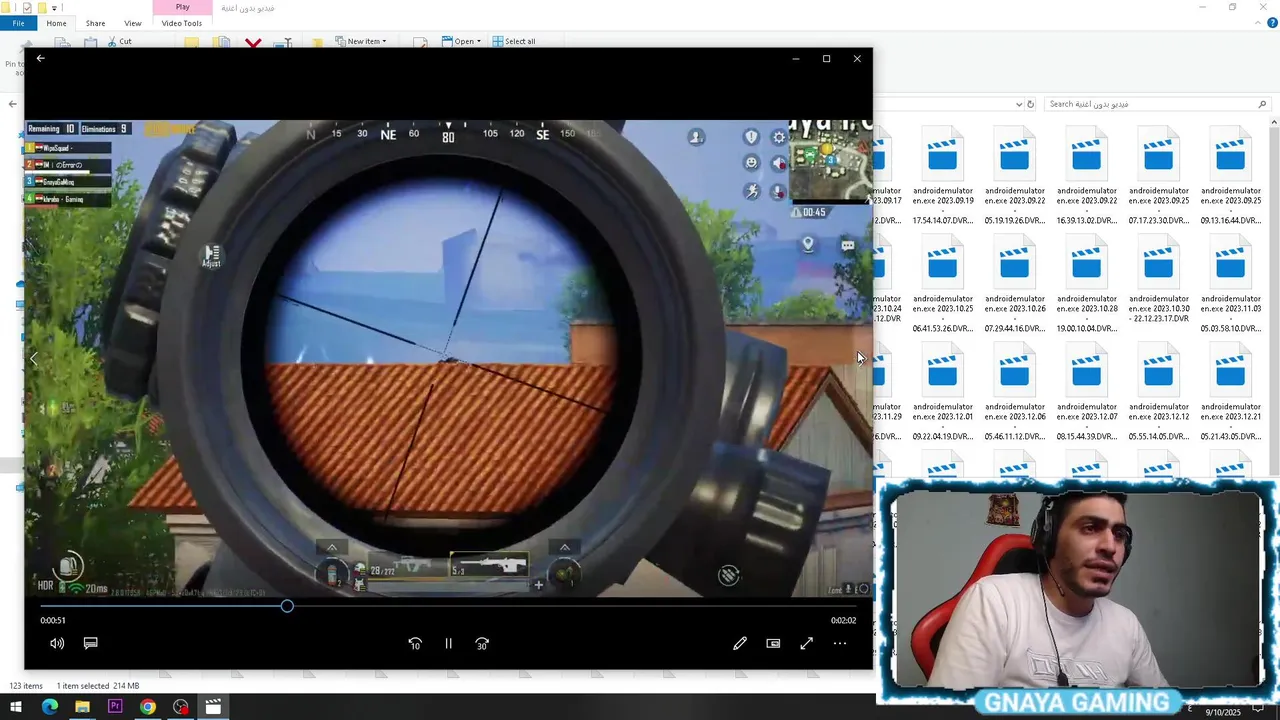Launch Microsoft Edge from taskbar
This screenshot has height=720, width=1280.
click(x=49, y=707)
